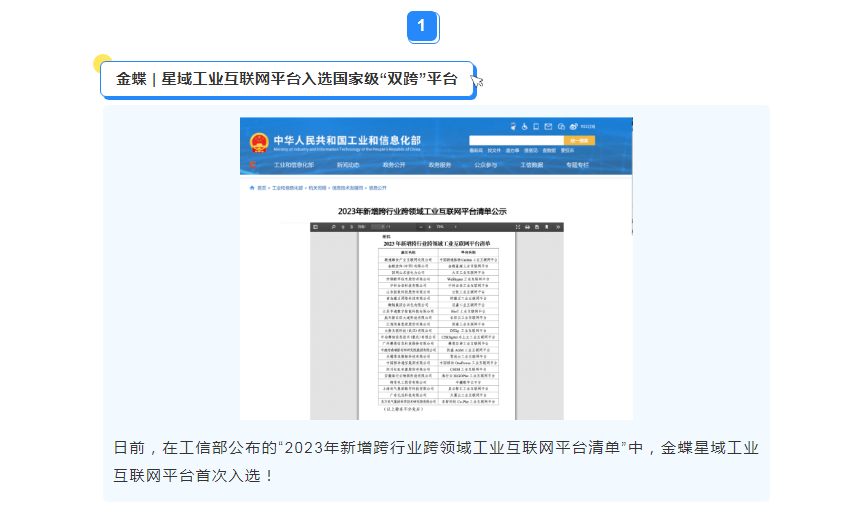
Task: Open the 专题专栏 nav menu
Action: (577, 165)
